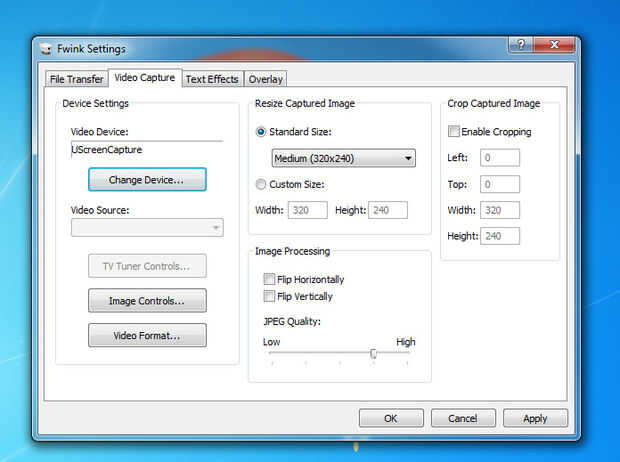The image size is (620, 462).
Task: Click the High label of JPEG quality
Action: pos(406,342)
